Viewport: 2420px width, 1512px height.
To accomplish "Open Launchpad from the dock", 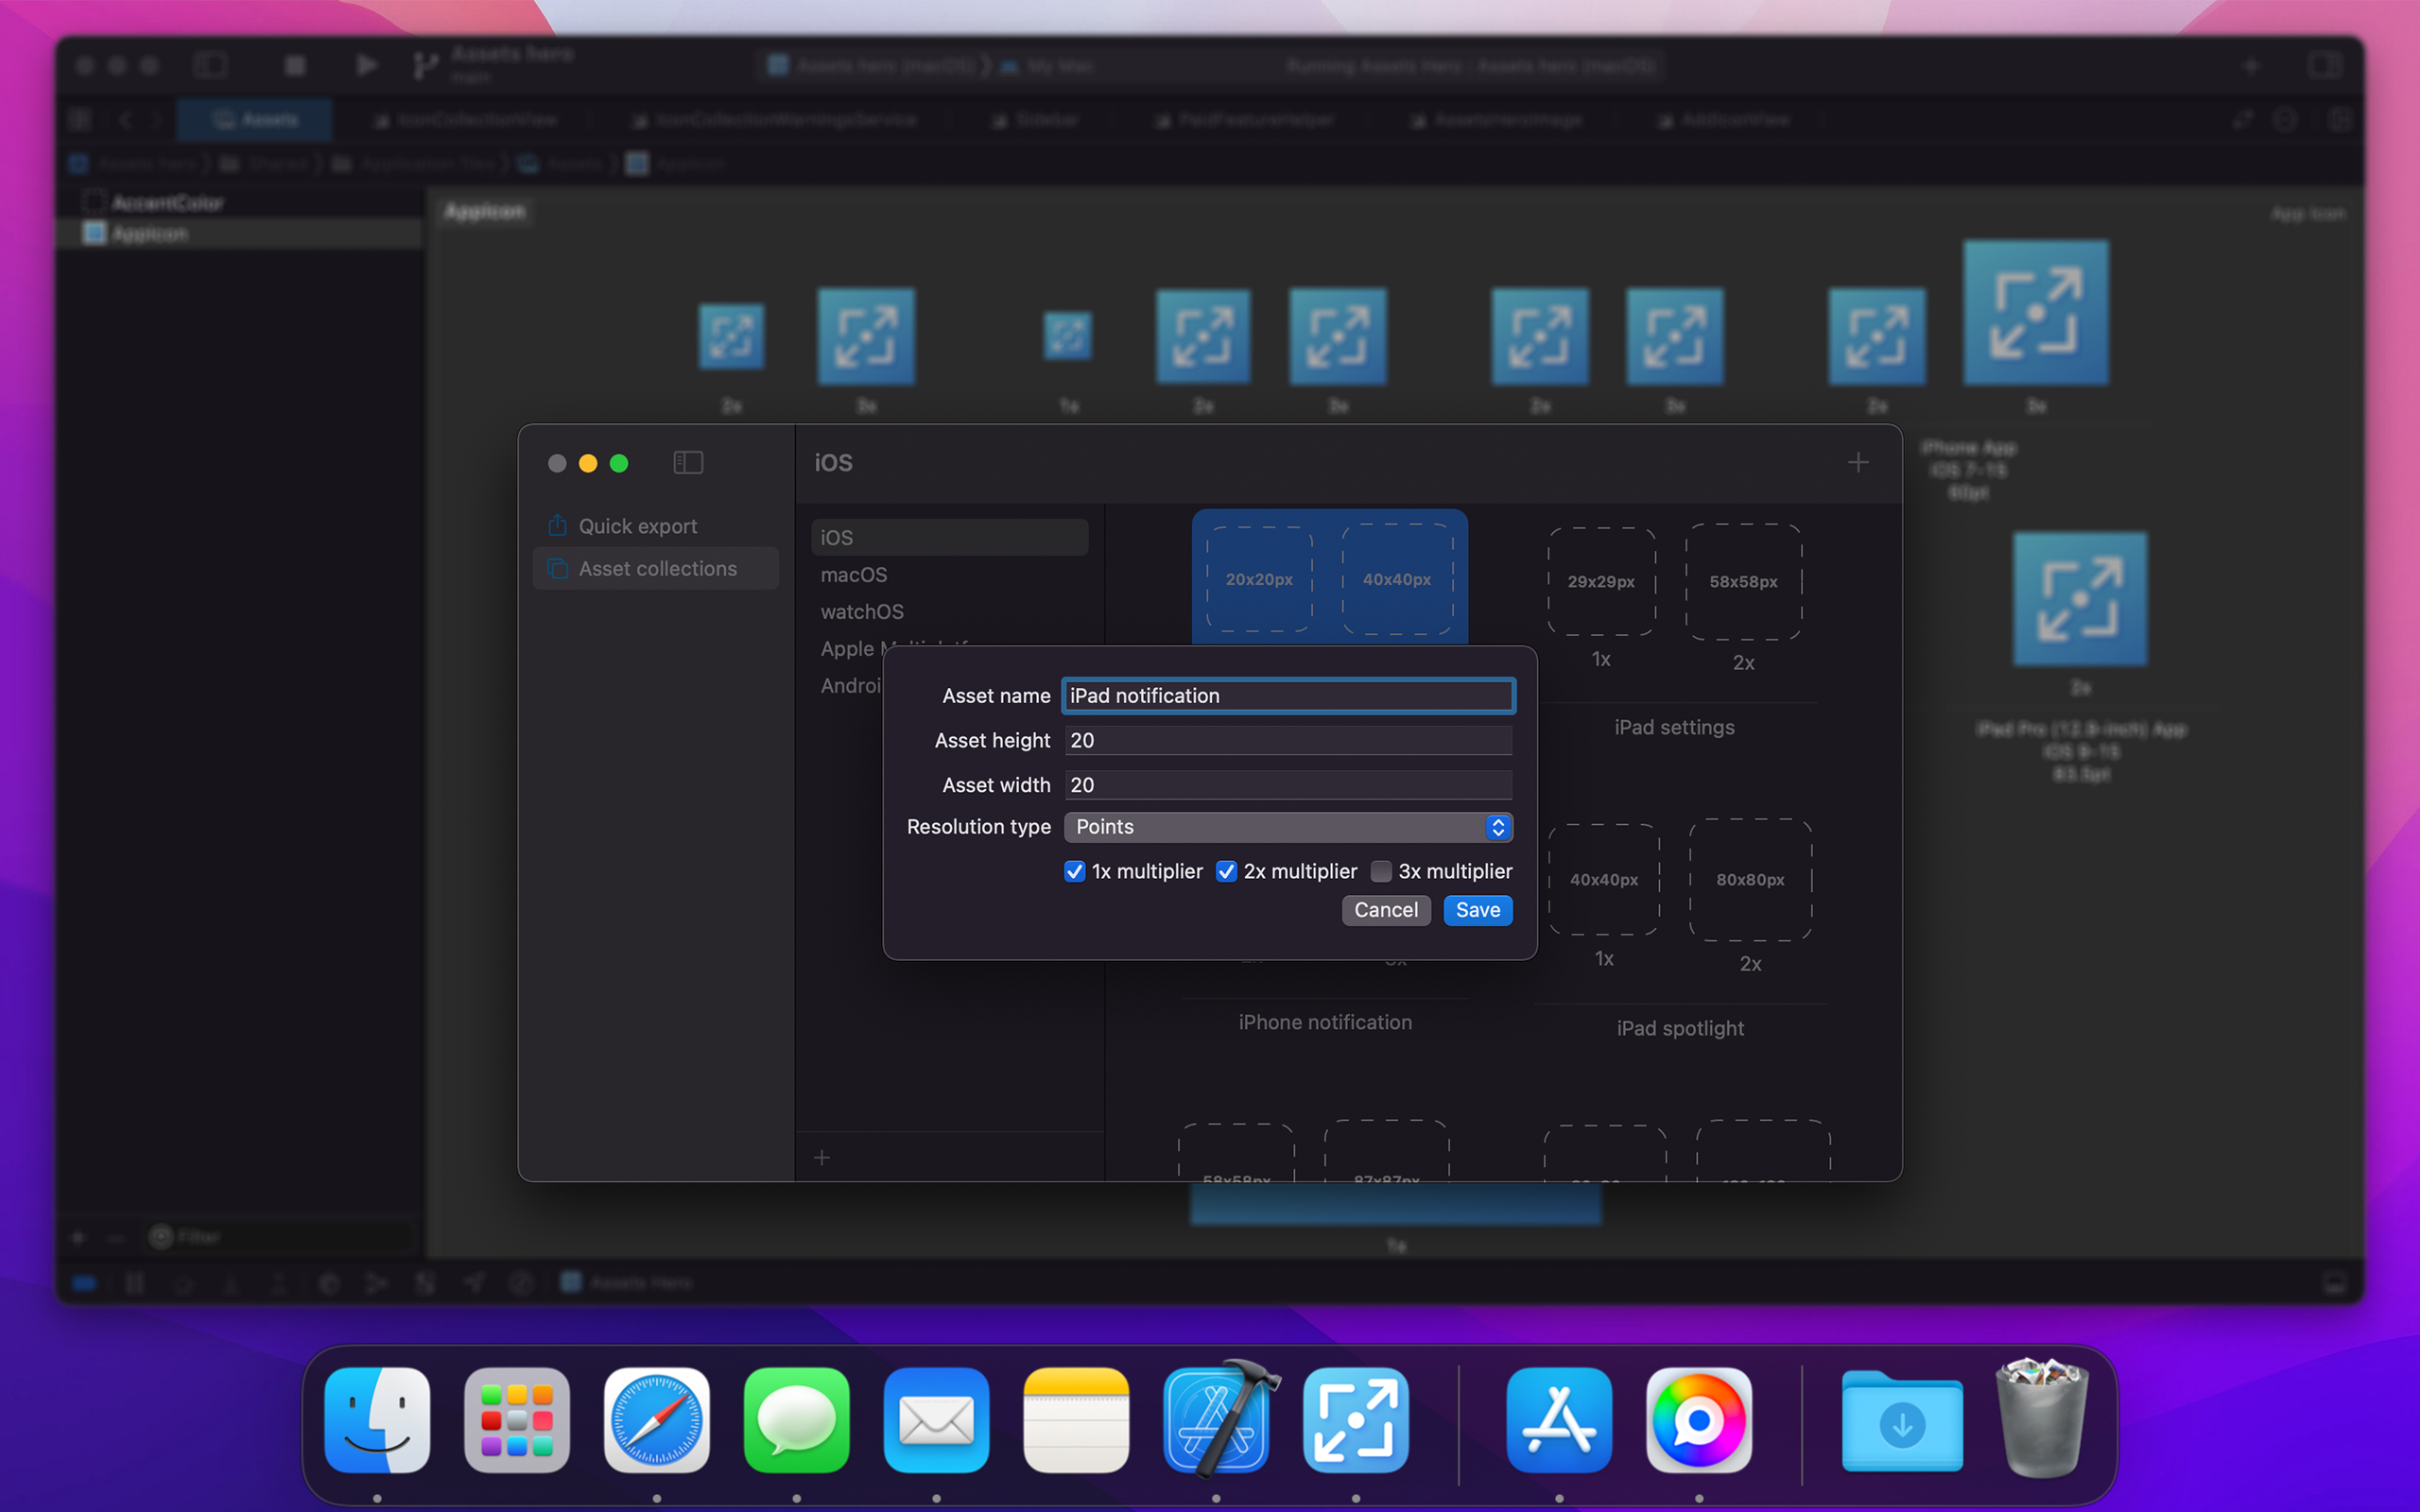I will click(517, 1420).
